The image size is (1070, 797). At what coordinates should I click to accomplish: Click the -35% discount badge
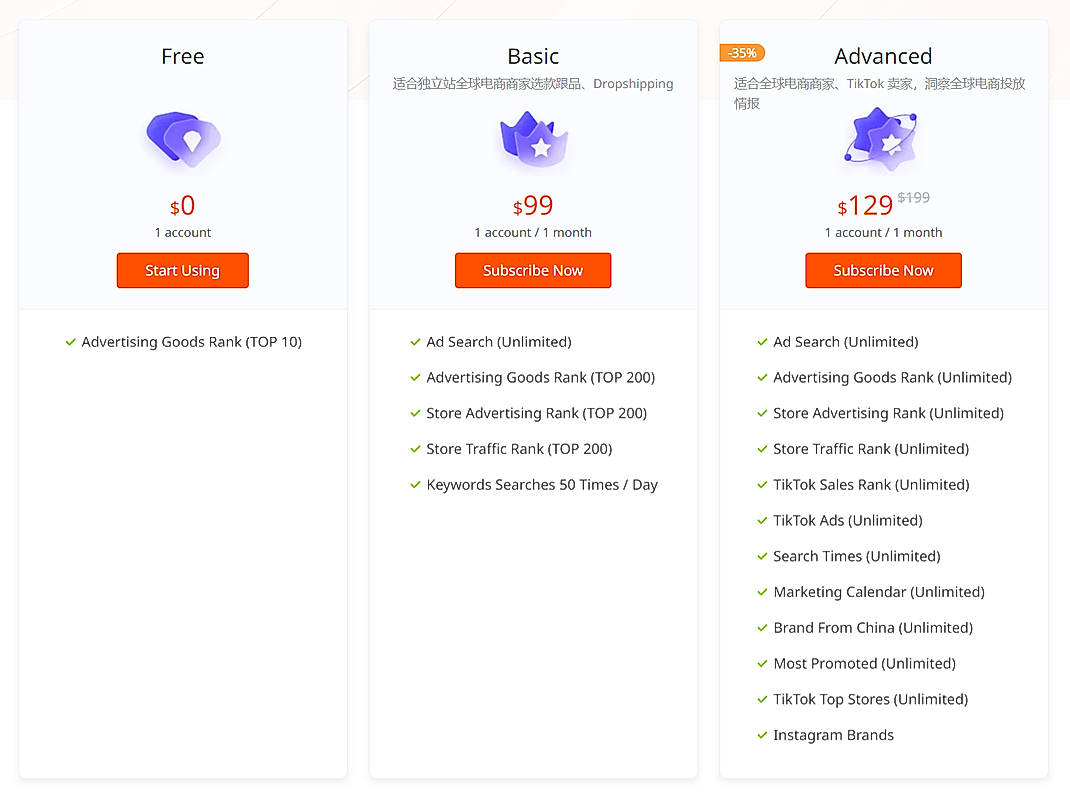[x=742, y=52]
